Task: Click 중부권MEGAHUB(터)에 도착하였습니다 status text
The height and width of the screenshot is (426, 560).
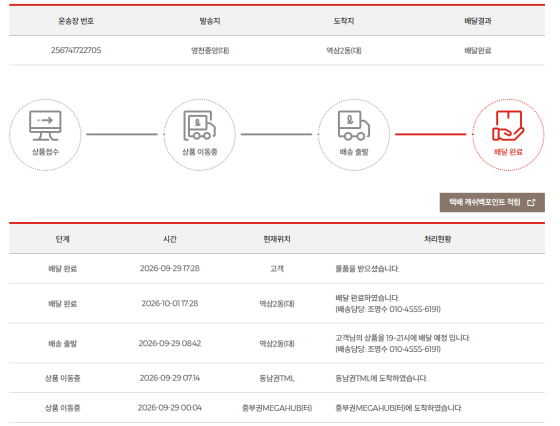Action: coord(399,408)
